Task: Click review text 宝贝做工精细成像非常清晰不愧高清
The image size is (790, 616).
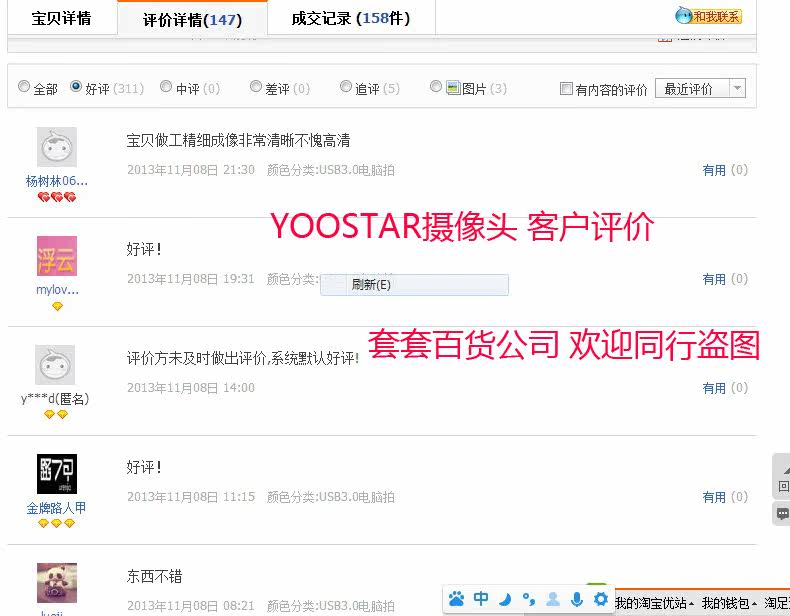Action: [238, 140]
